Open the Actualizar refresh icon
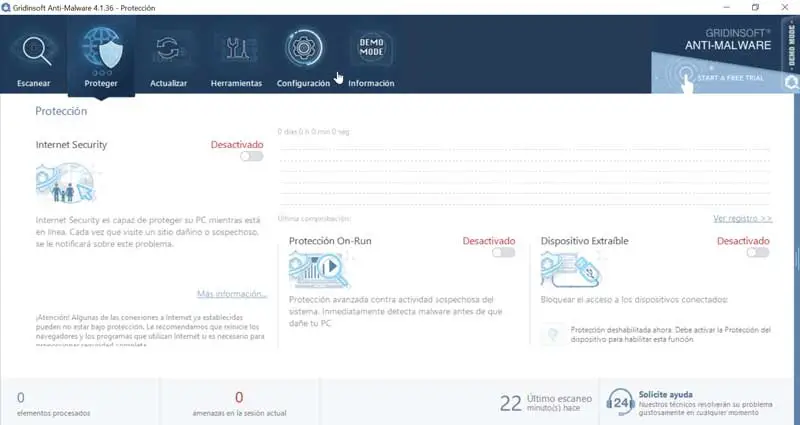Image resolution: width=800 pixels, height=425 pixels. [169, 49]
